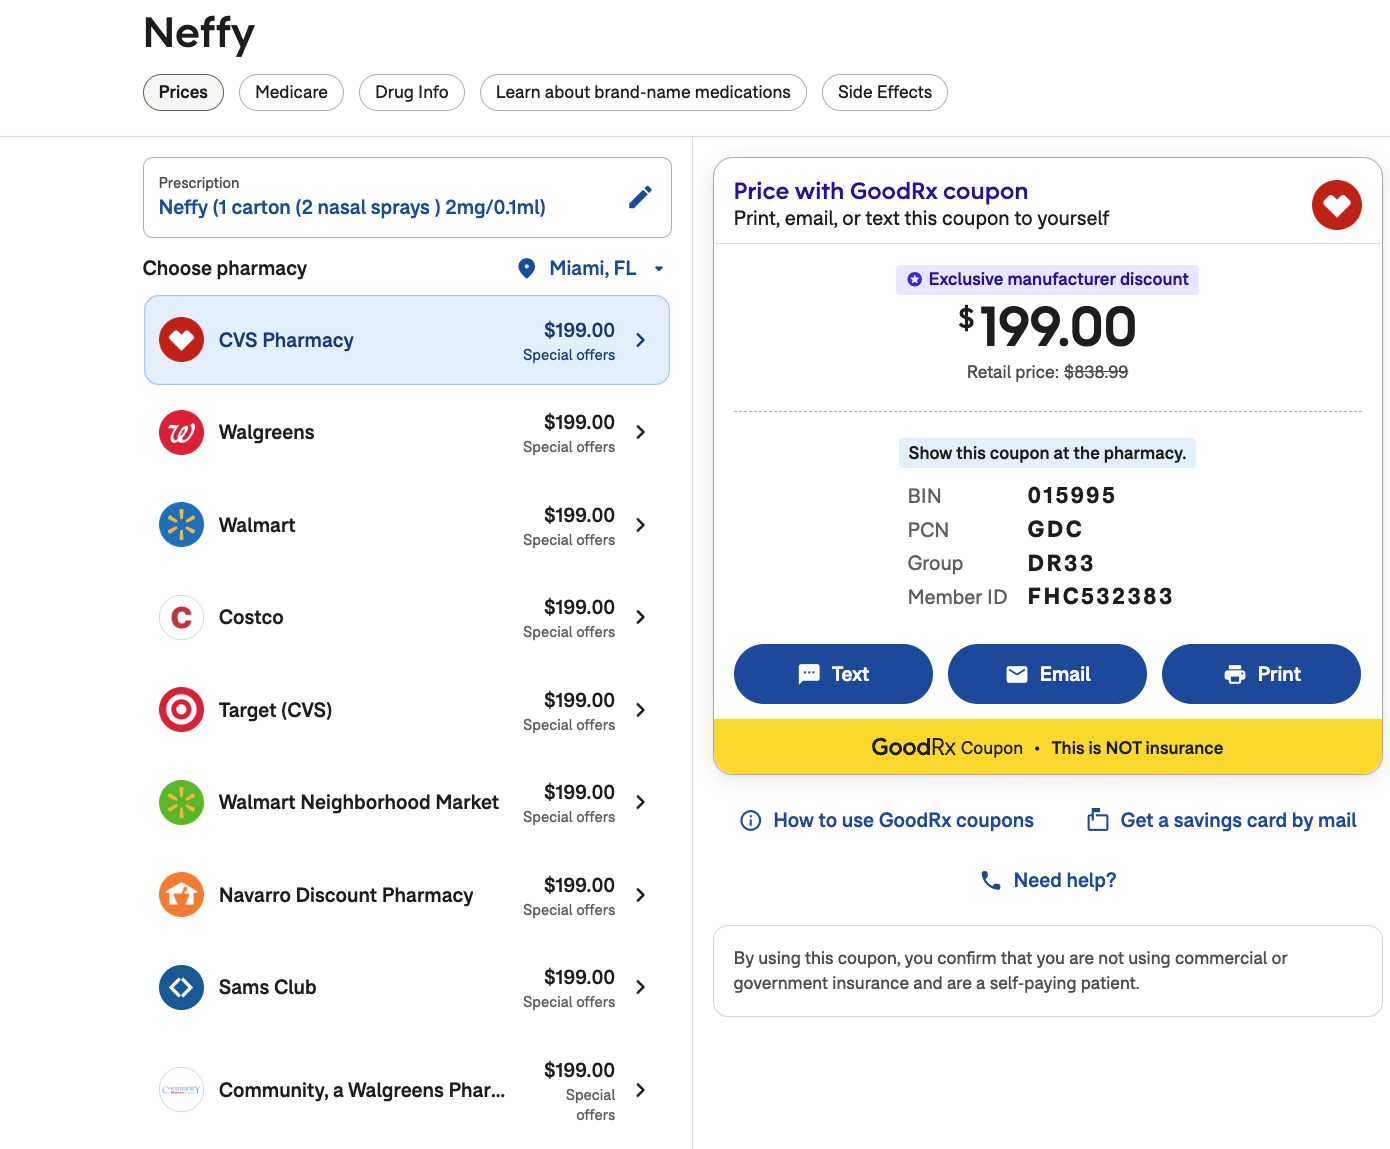Click the Walmart spark logo
Screen dimensions: 1390x1149
coord(181,524)
